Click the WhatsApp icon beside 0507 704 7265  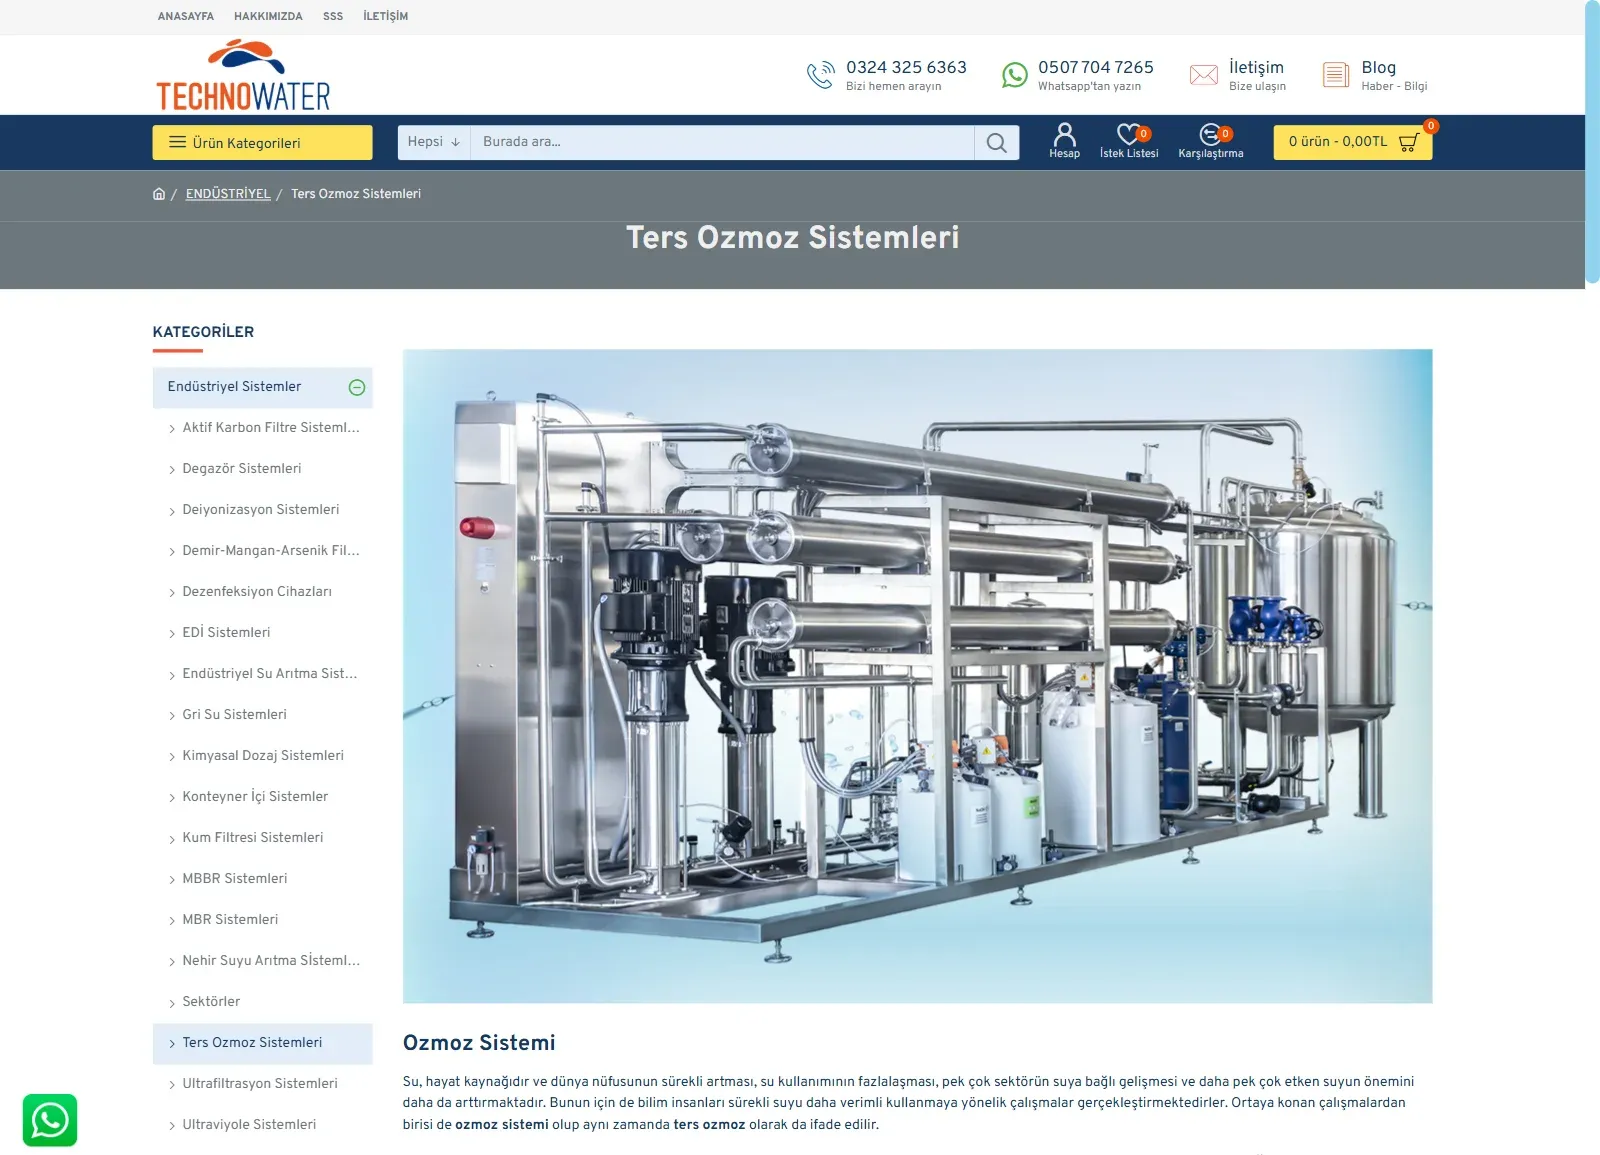tap(1014, 75)
